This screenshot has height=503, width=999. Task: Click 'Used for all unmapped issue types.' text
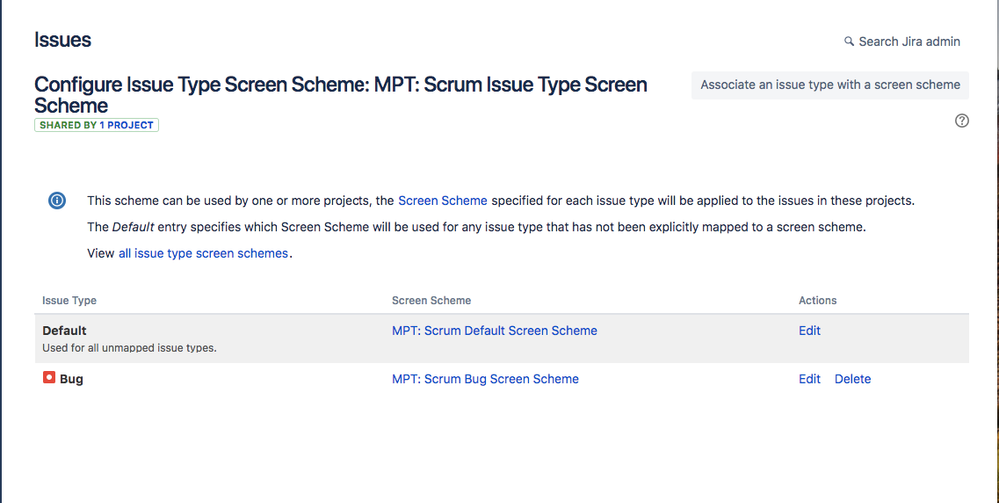(129, 348)
